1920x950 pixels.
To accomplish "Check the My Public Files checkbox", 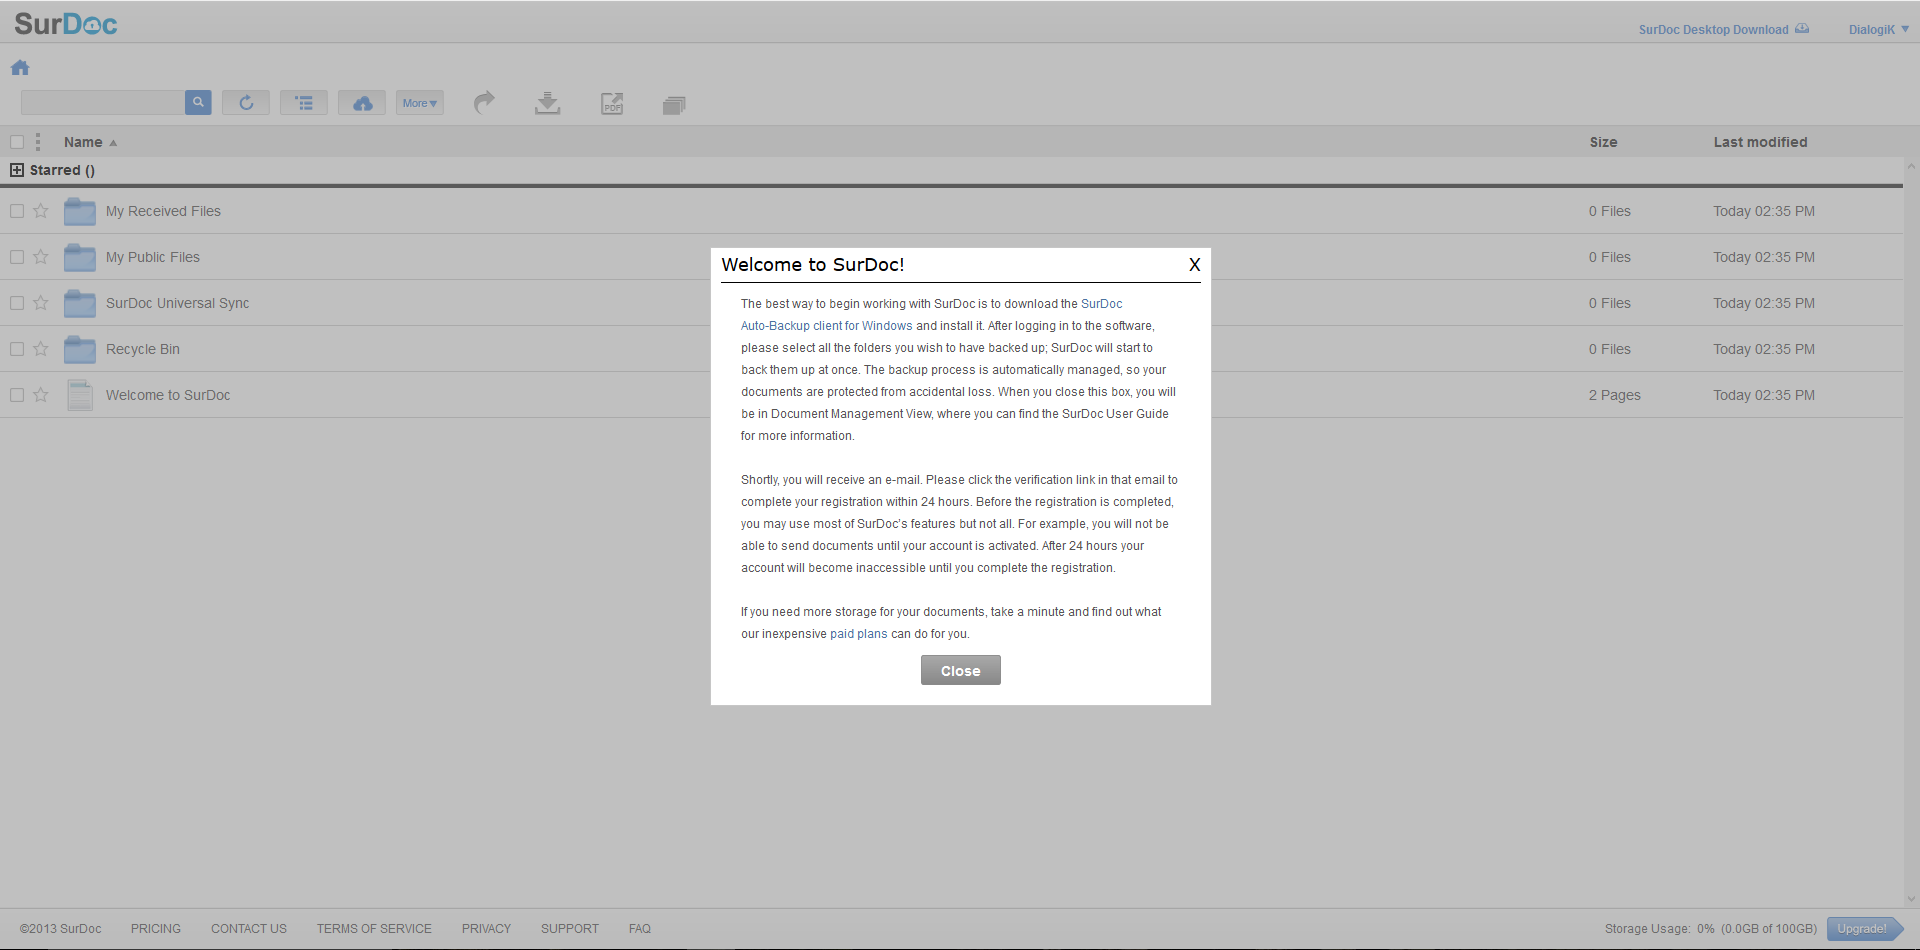I will tap(17, 257).
